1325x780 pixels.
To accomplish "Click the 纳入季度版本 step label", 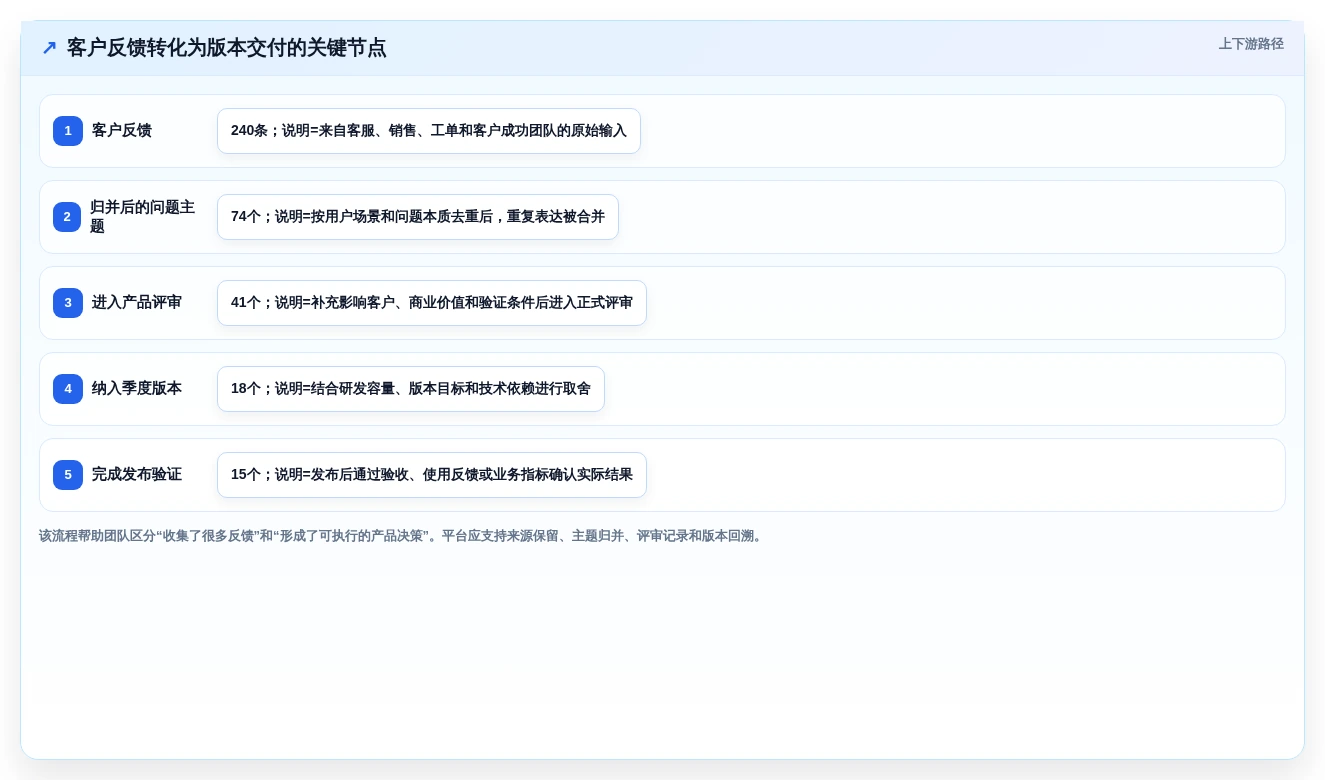I will 137,389.
